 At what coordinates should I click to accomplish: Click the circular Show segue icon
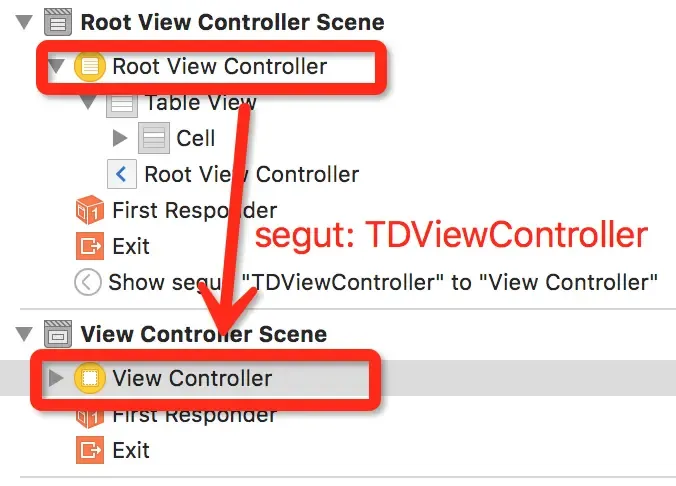(88, 282)
